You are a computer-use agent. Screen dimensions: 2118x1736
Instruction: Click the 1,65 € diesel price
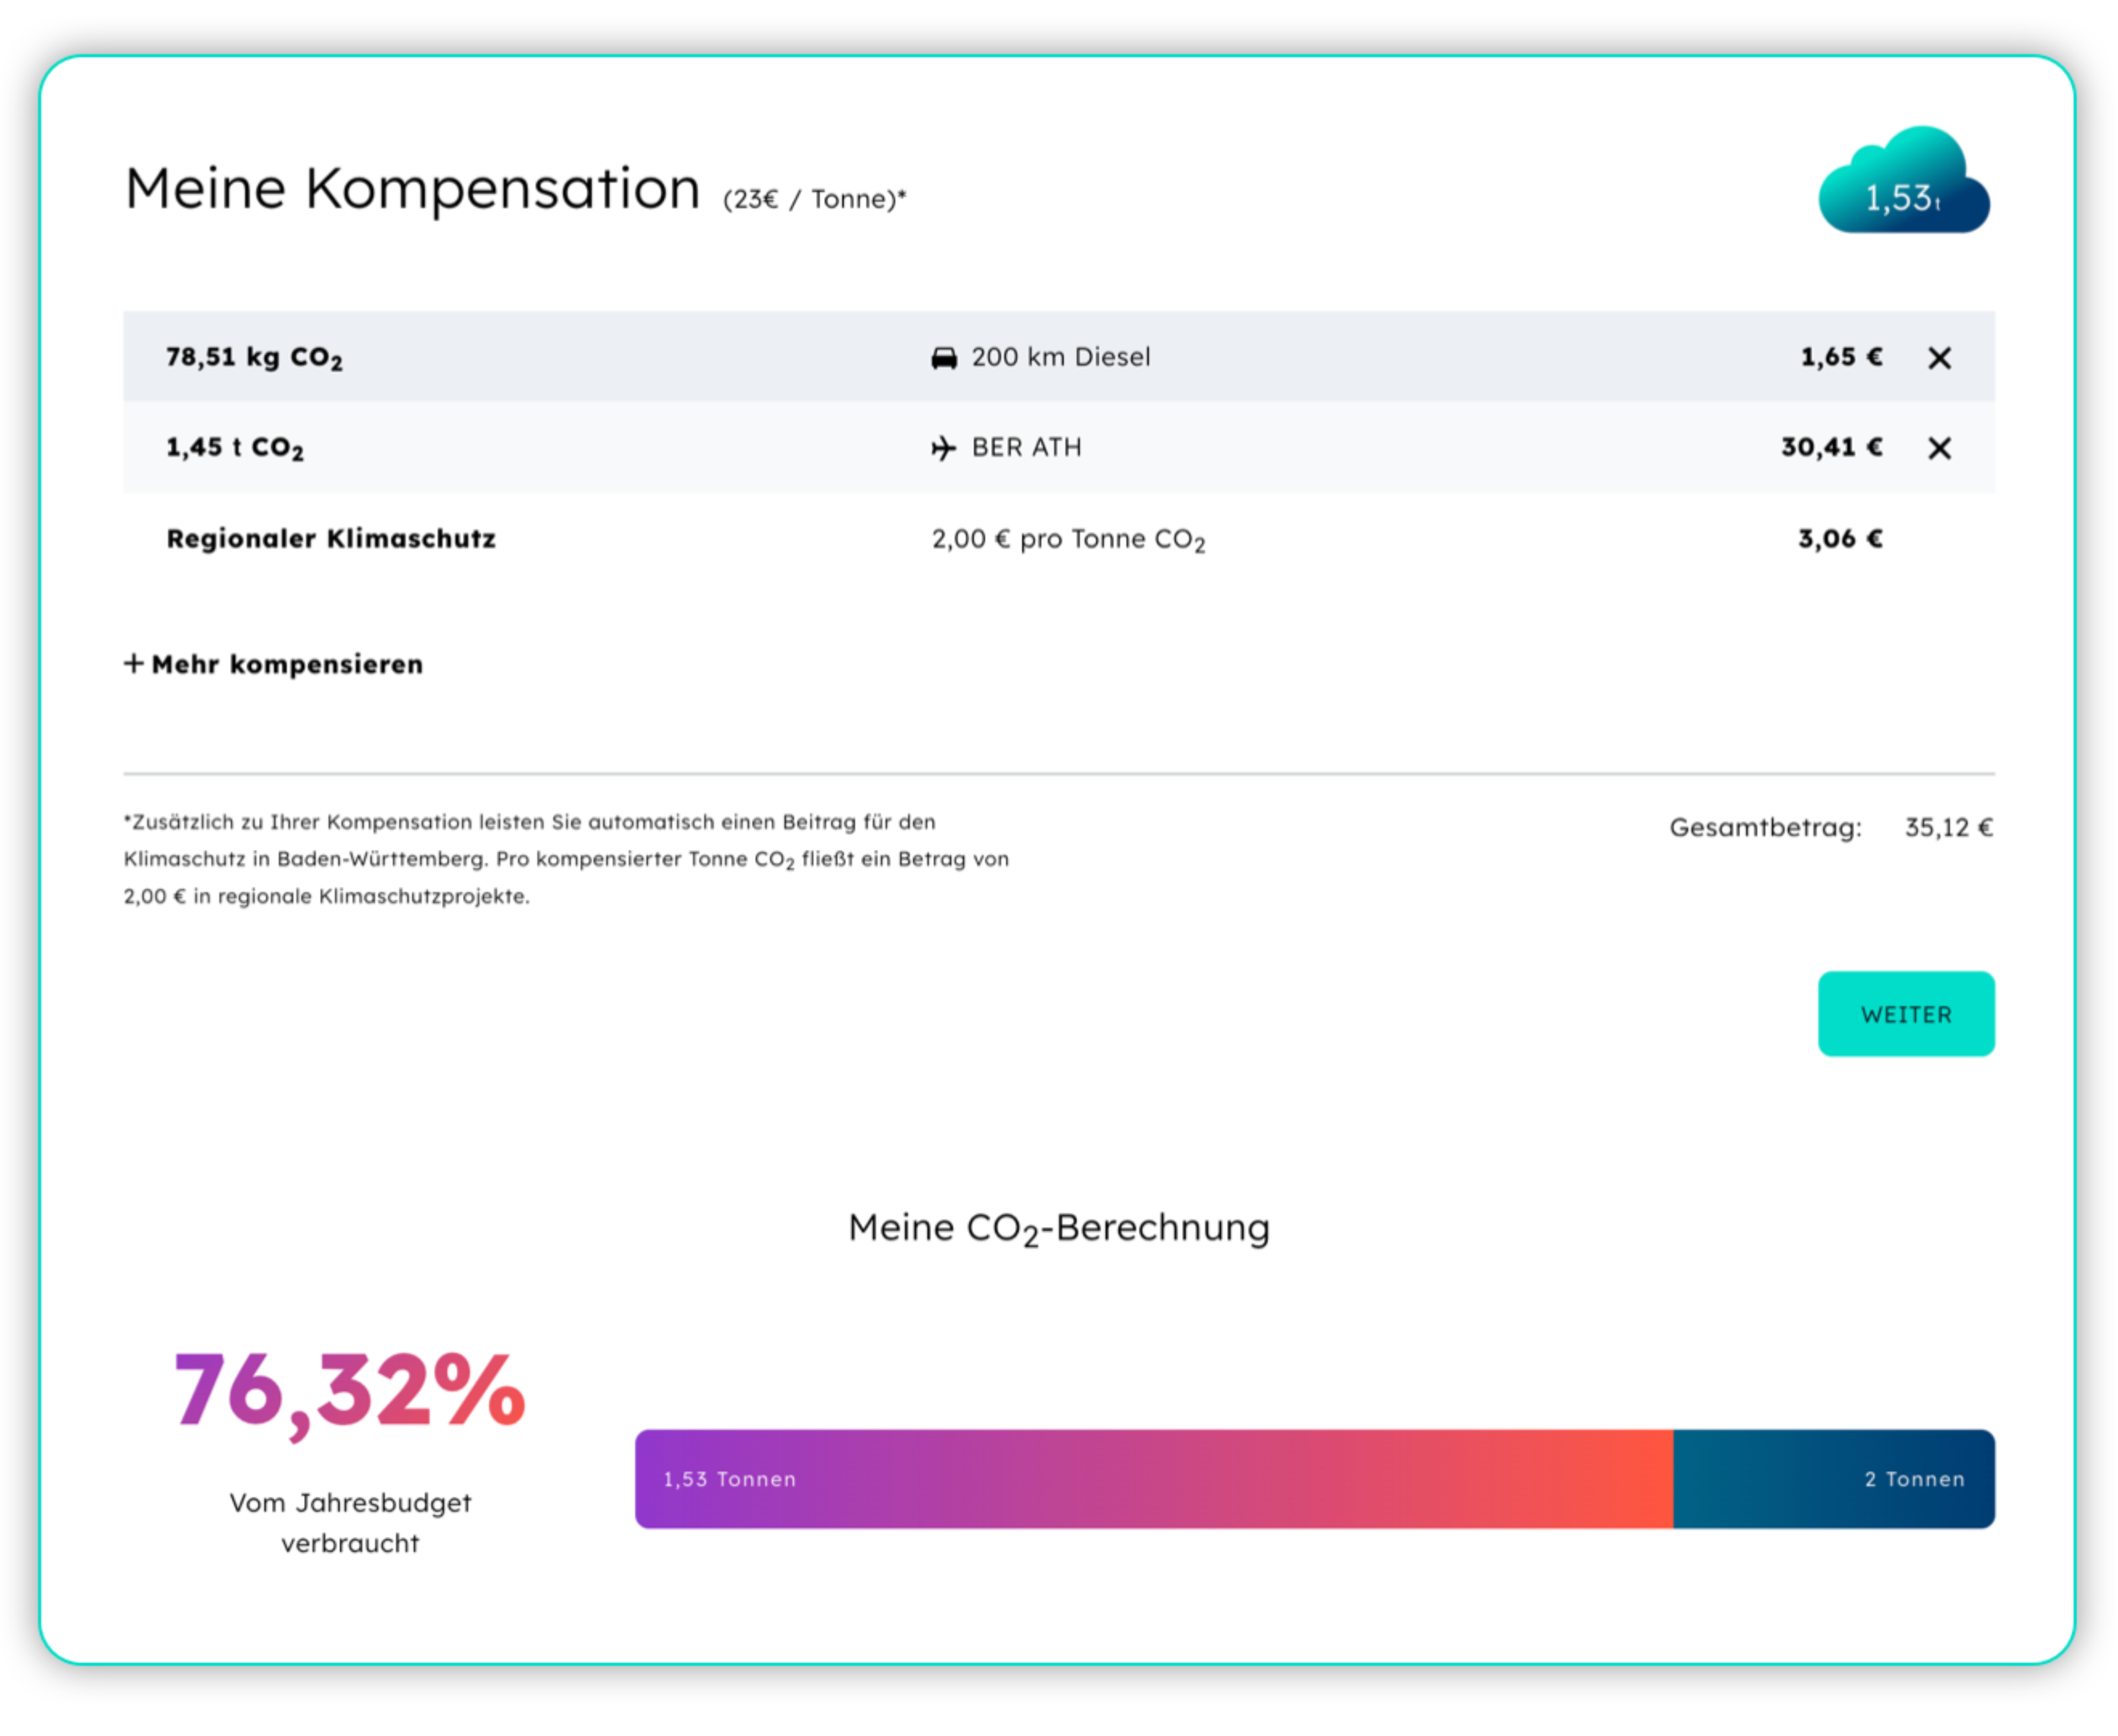[x=1841, y=357]
